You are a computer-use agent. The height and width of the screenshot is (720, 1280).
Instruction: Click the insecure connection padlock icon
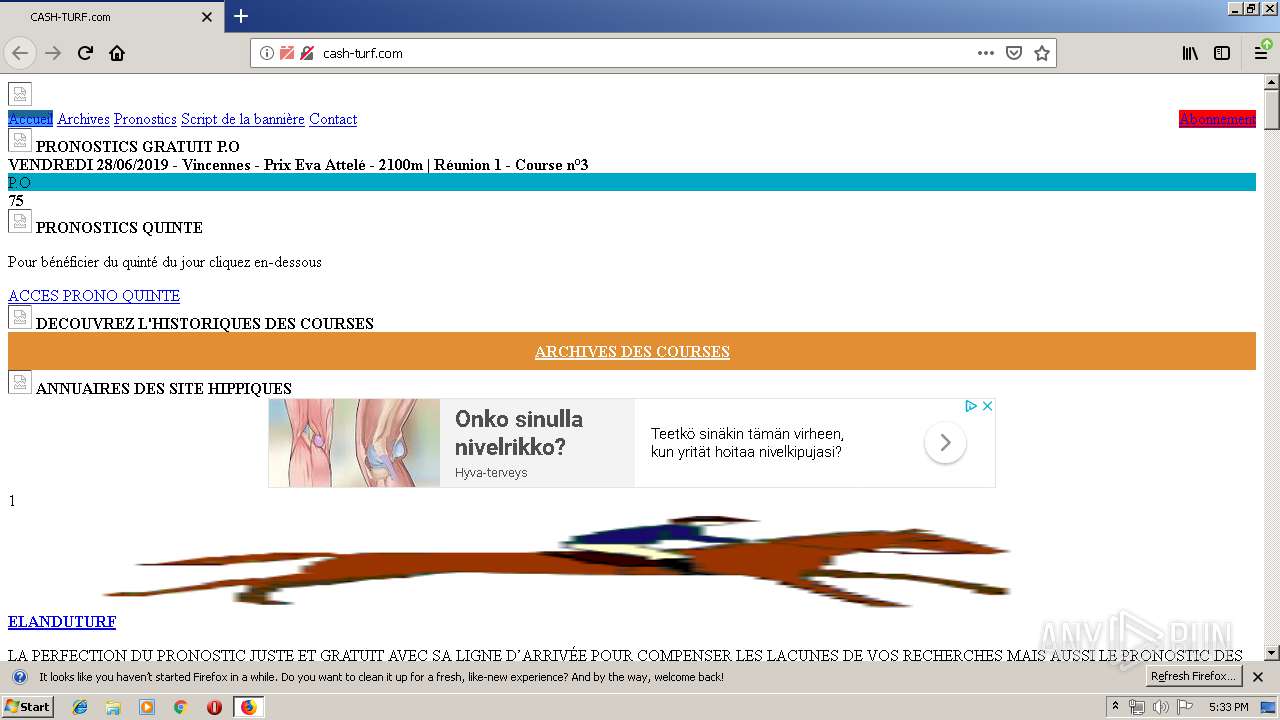click(307, 53)
